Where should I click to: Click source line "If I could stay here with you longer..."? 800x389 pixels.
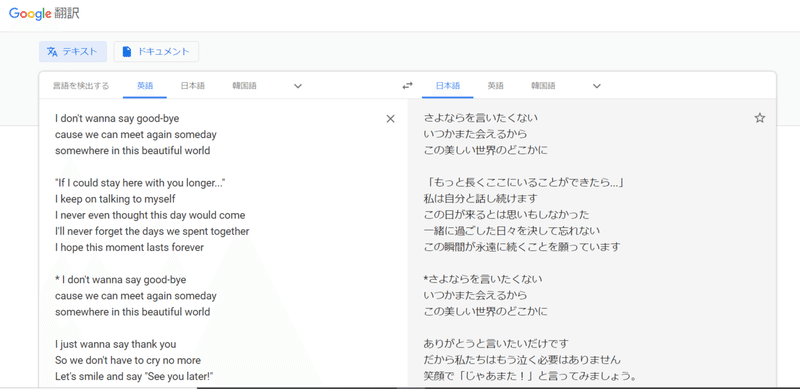click(x=140, y=183)
